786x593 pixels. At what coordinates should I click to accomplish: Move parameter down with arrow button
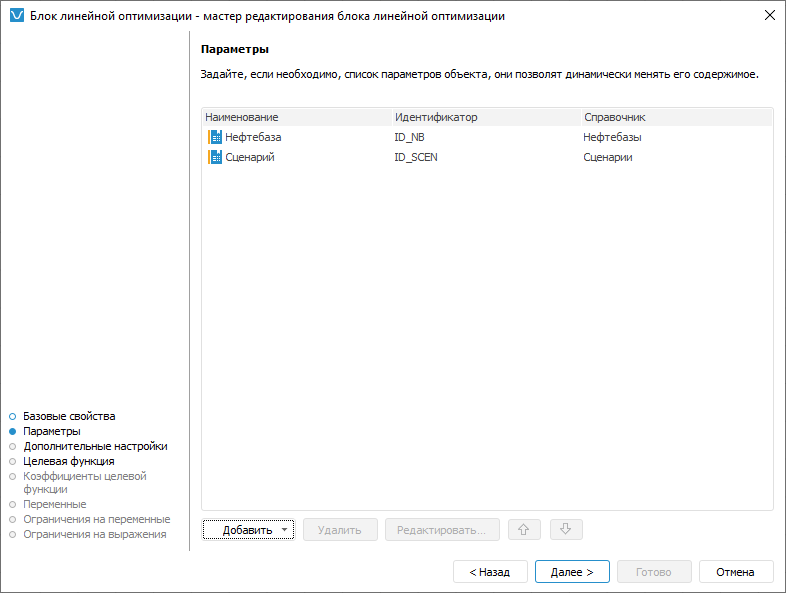(566, 529)
